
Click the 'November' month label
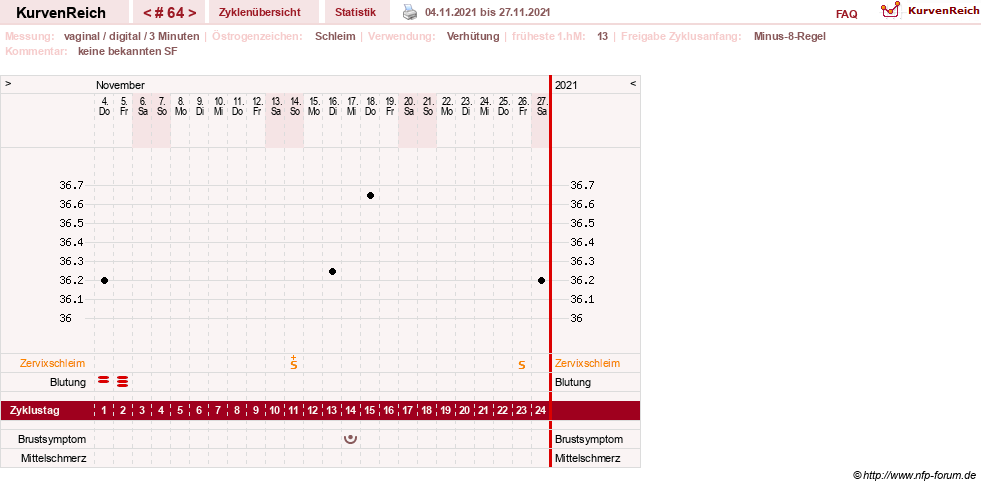[120, 85]
